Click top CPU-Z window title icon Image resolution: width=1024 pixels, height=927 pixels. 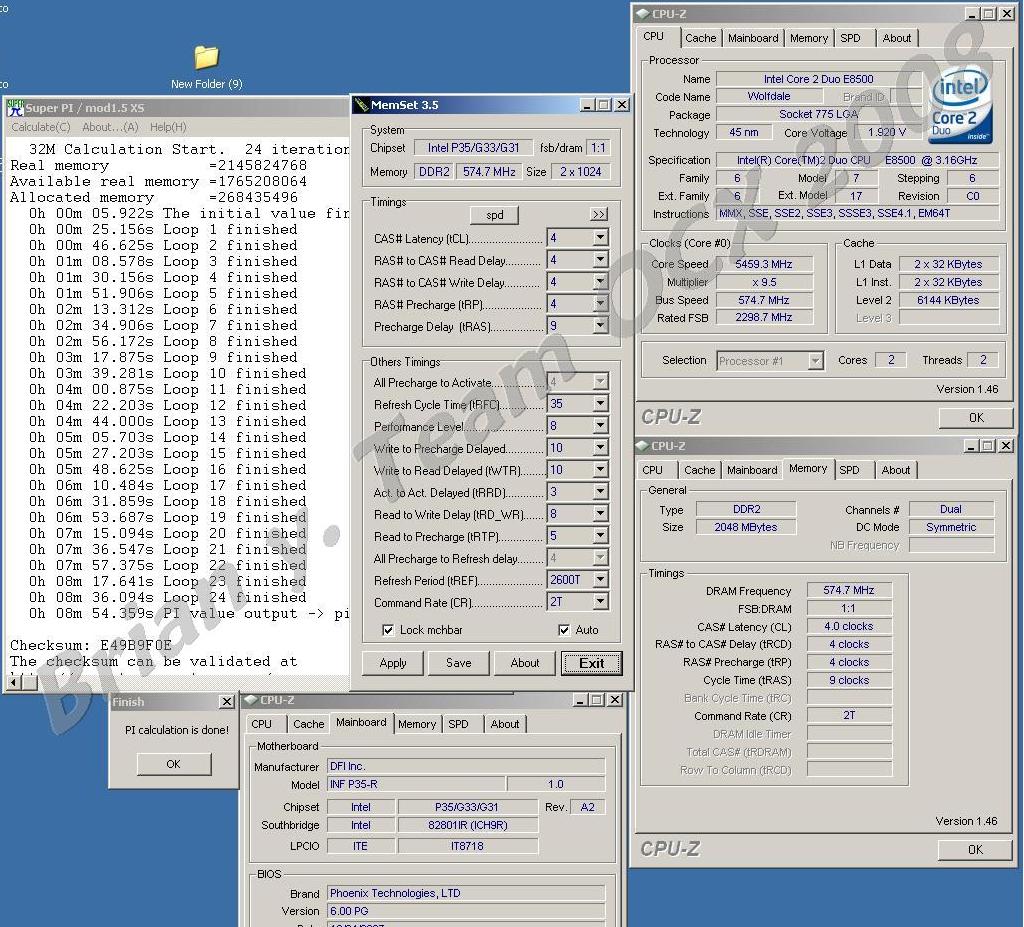[643, 14]
